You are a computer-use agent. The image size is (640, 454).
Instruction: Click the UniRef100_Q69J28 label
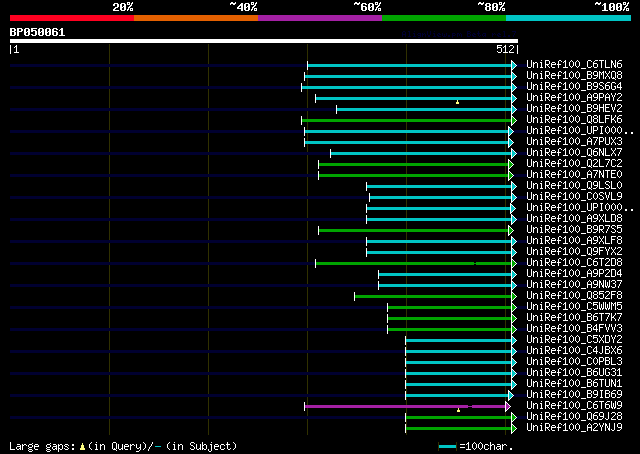[574, 417]
